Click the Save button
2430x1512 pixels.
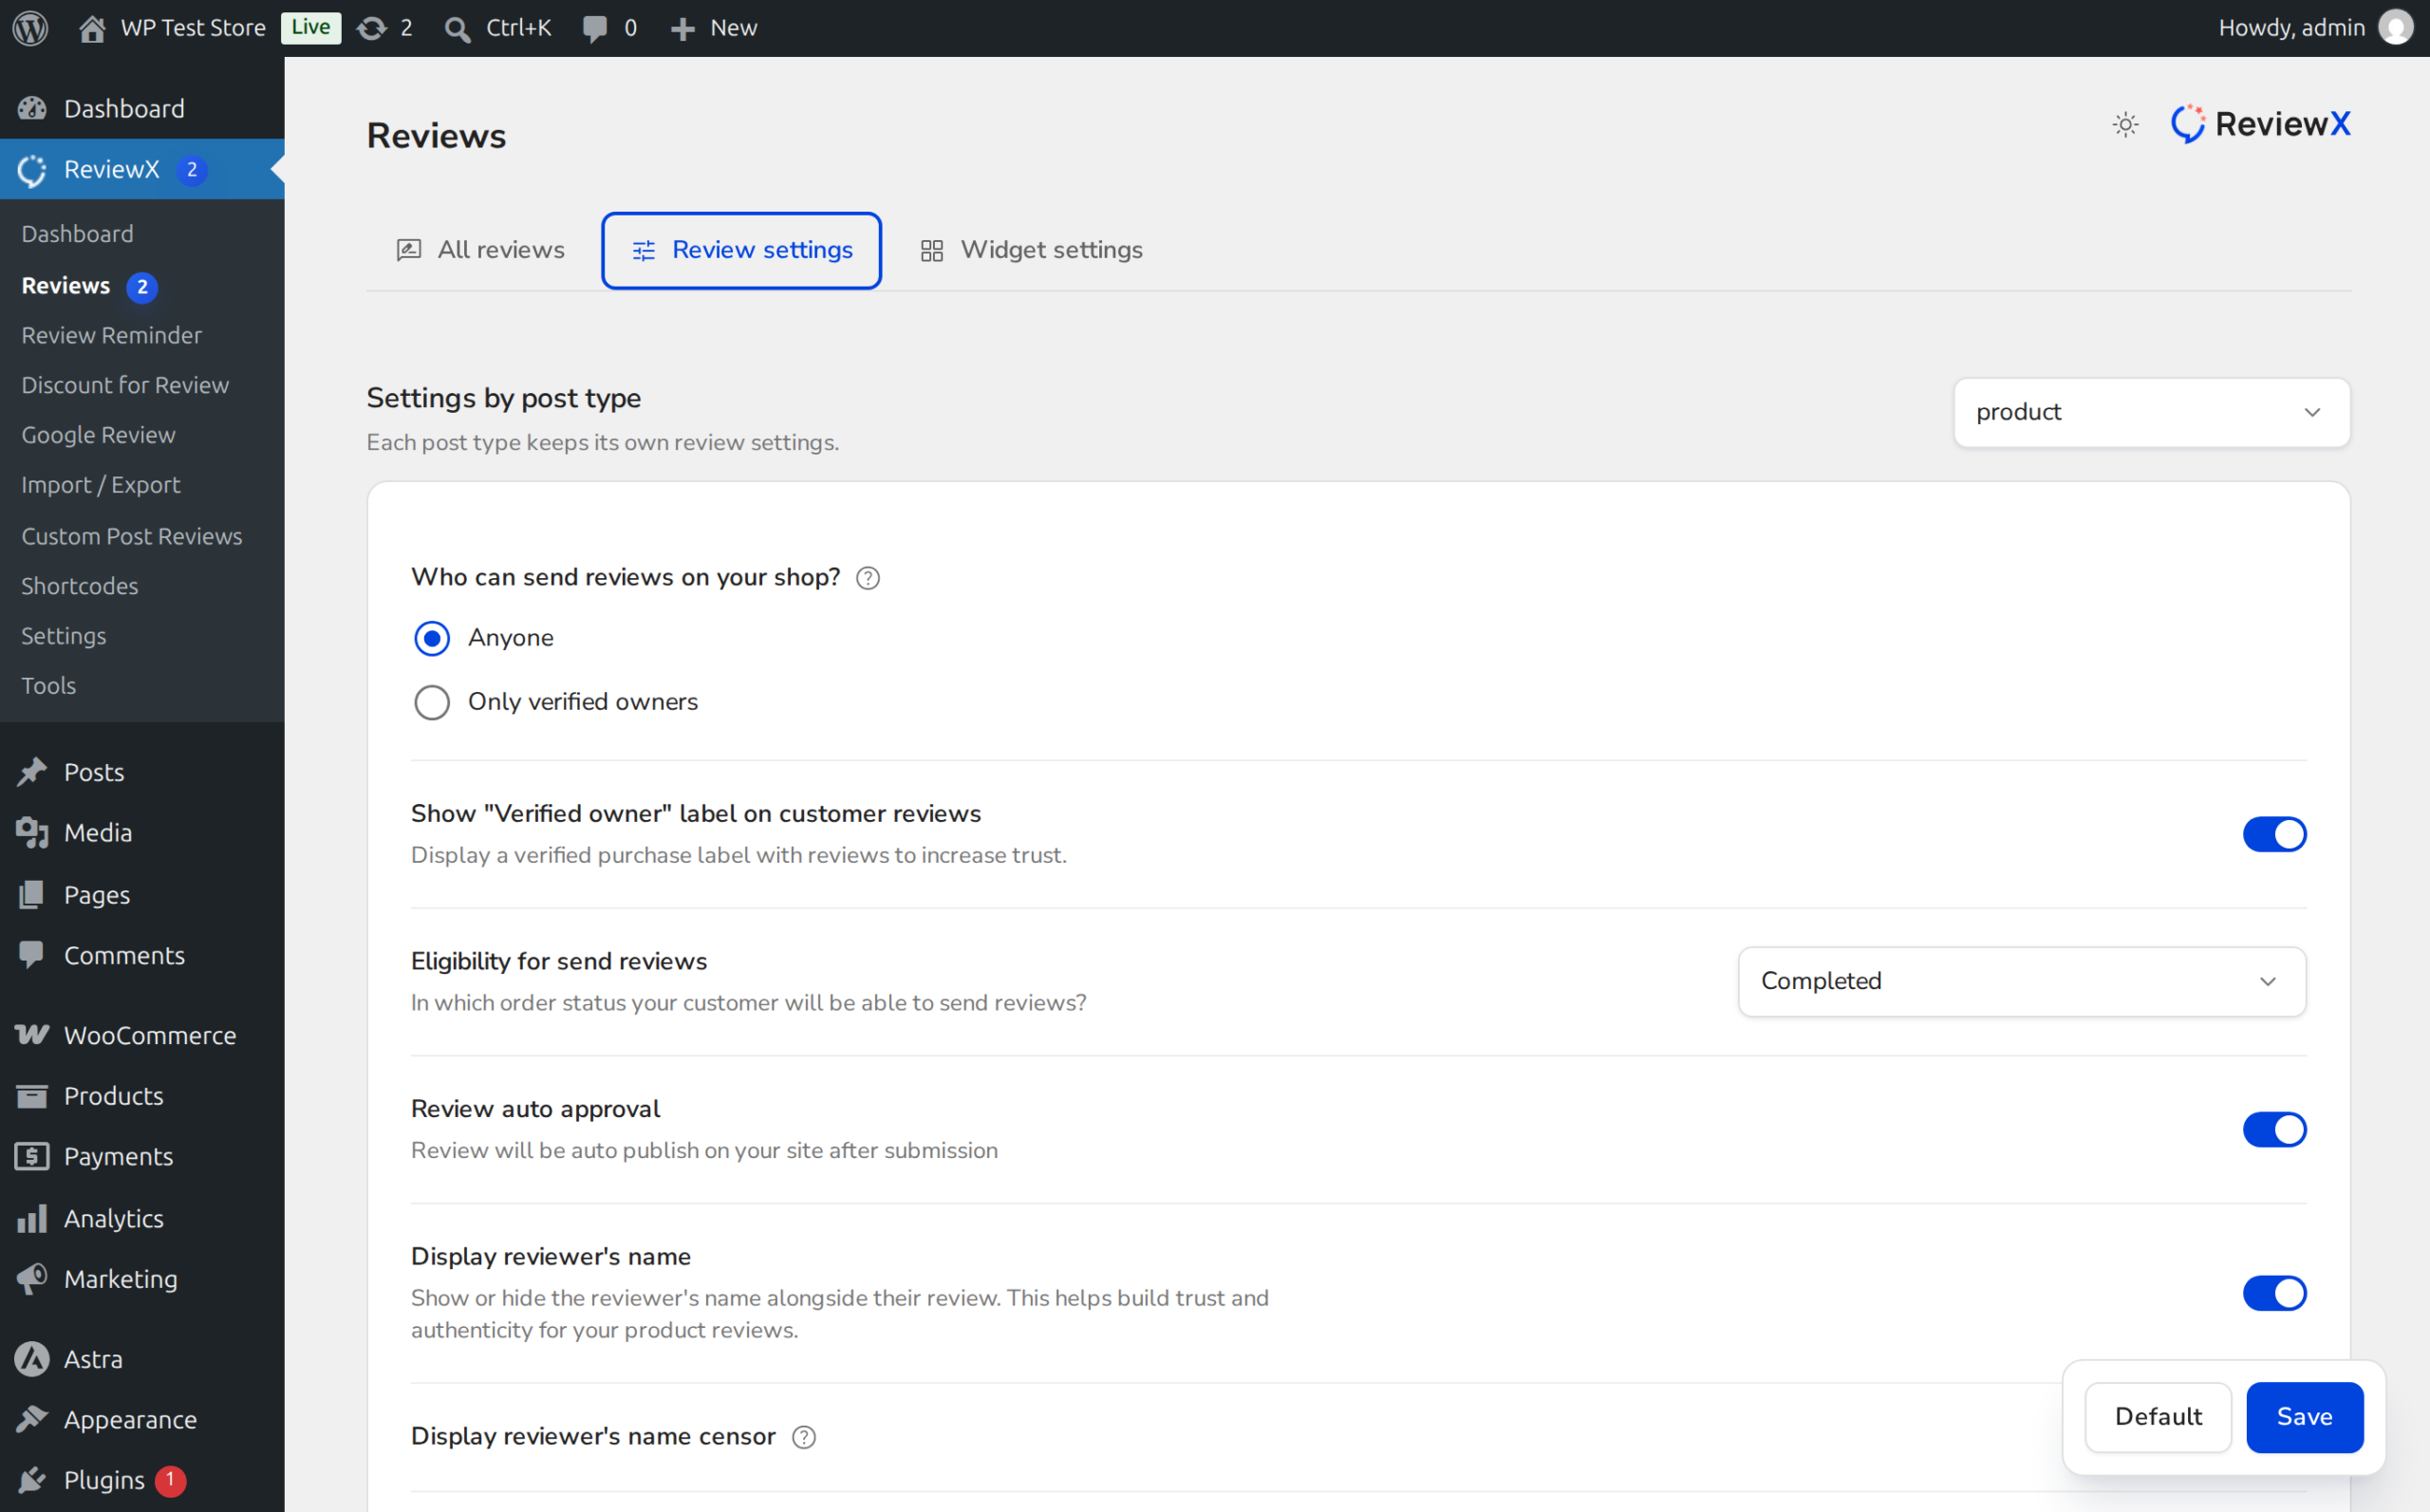coord(2304,1417)
